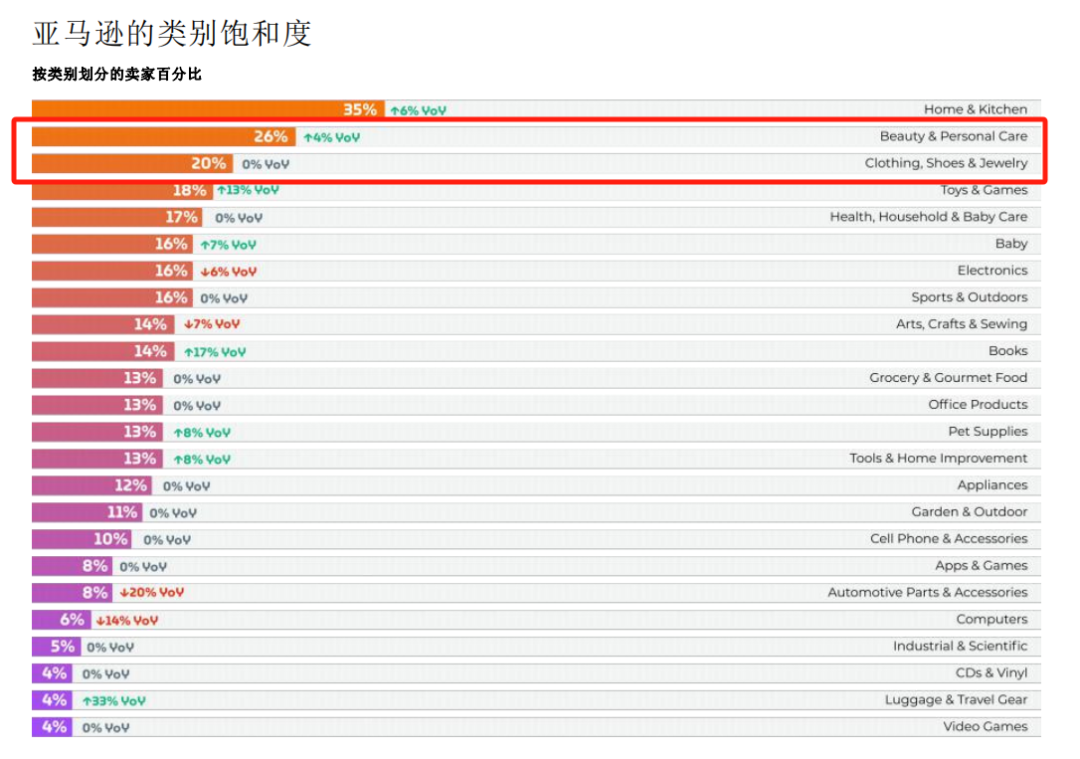This screenshot has height=759, width=1080.
Task: Click the title 亚马逊的类别饱和度
Action: (172, 33)
